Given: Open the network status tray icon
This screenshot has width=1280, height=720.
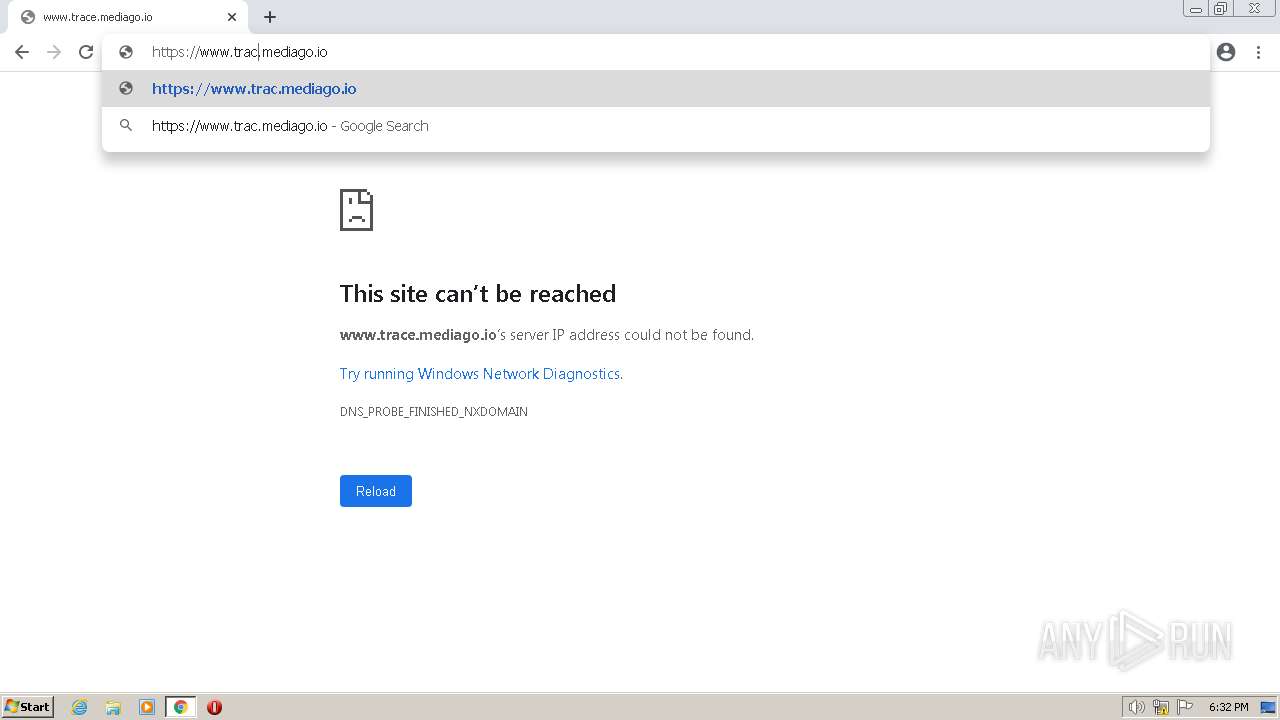Looking at the screenshot, I should 1161,707.
